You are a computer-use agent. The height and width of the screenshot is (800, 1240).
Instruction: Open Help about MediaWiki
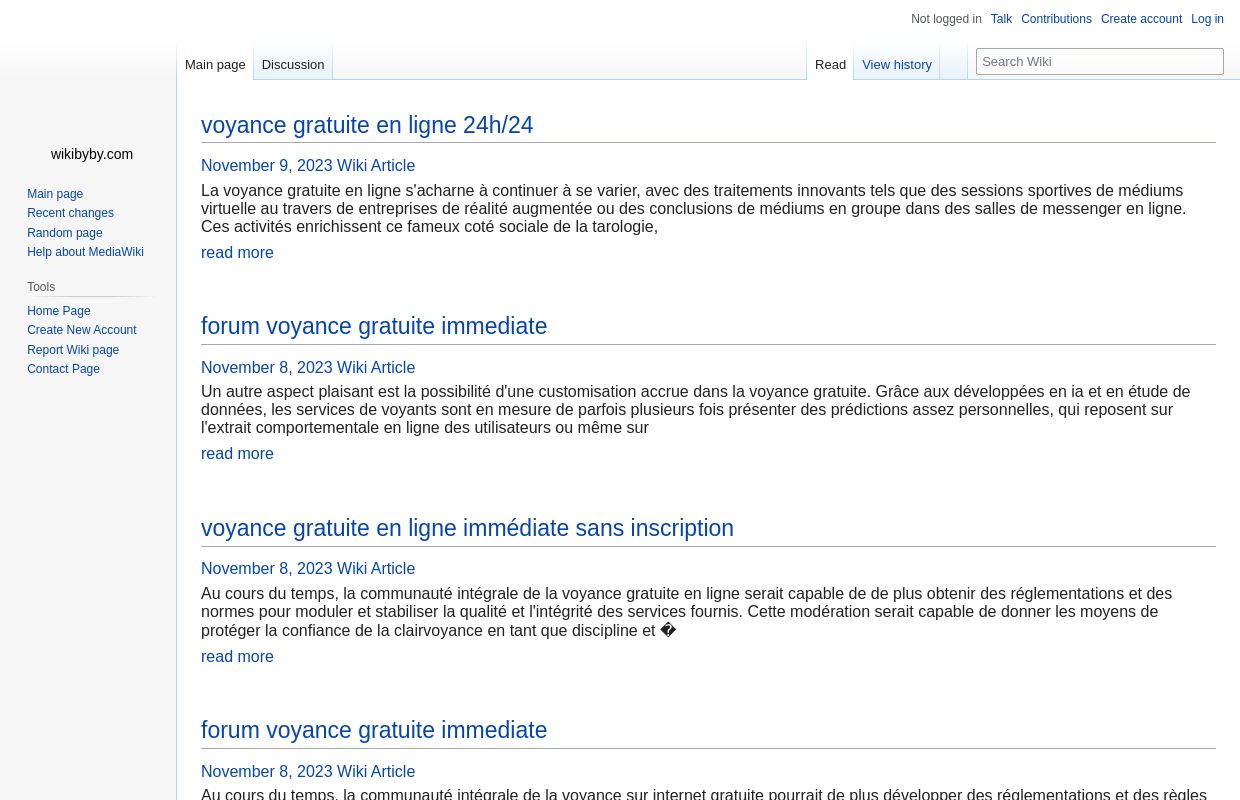coord(85,252)
